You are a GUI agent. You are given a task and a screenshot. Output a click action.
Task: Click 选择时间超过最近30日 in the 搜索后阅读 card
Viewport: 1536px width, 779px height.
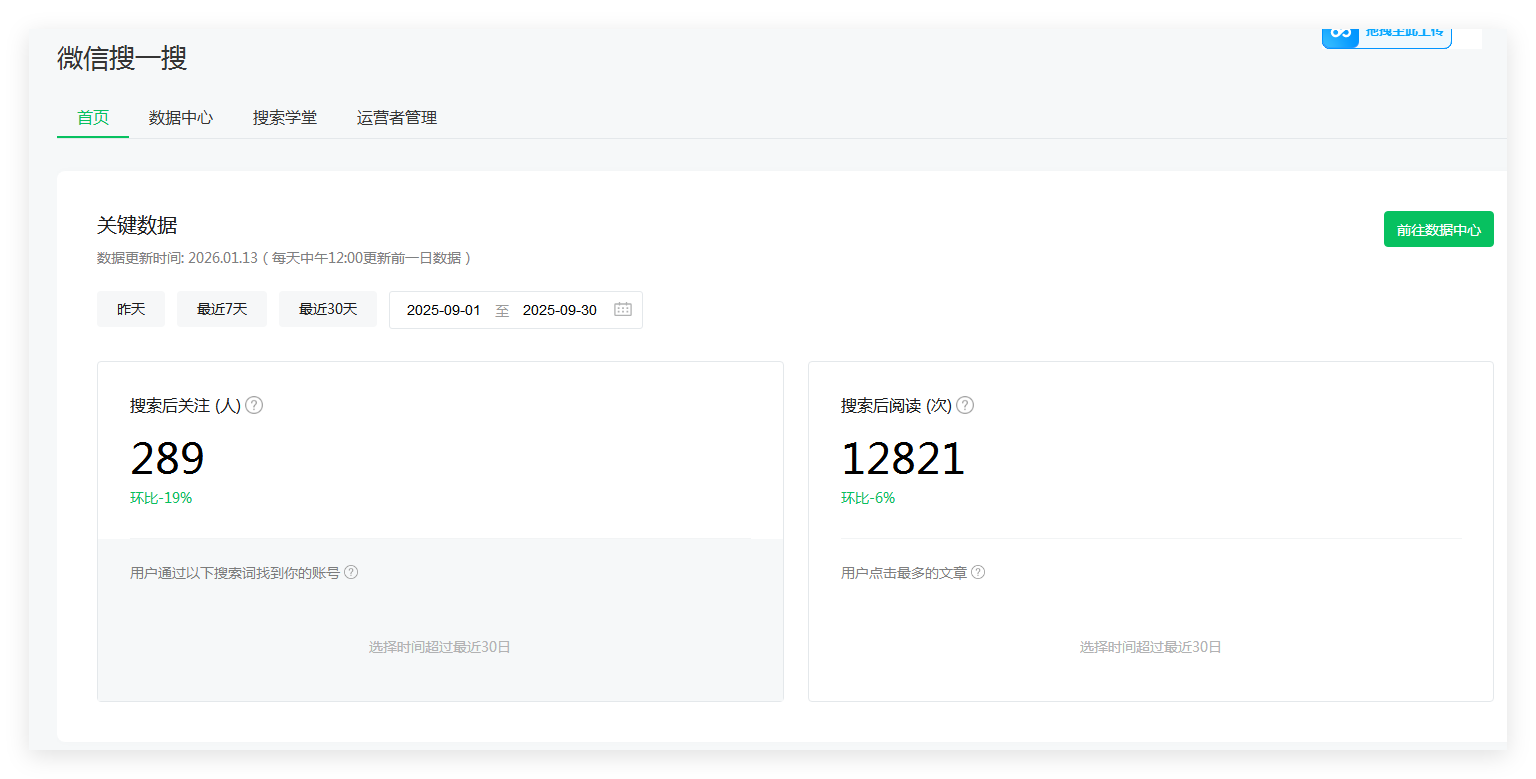[1151, 647]
